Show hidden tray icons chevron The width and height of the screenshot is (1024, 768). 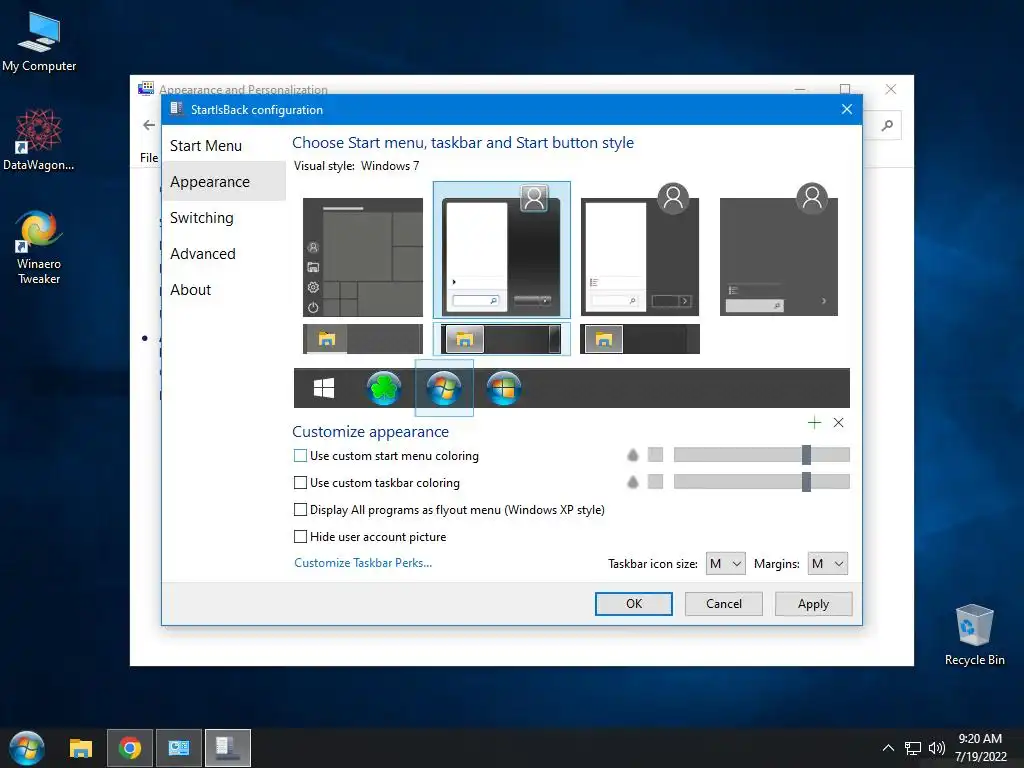[888, 748]
